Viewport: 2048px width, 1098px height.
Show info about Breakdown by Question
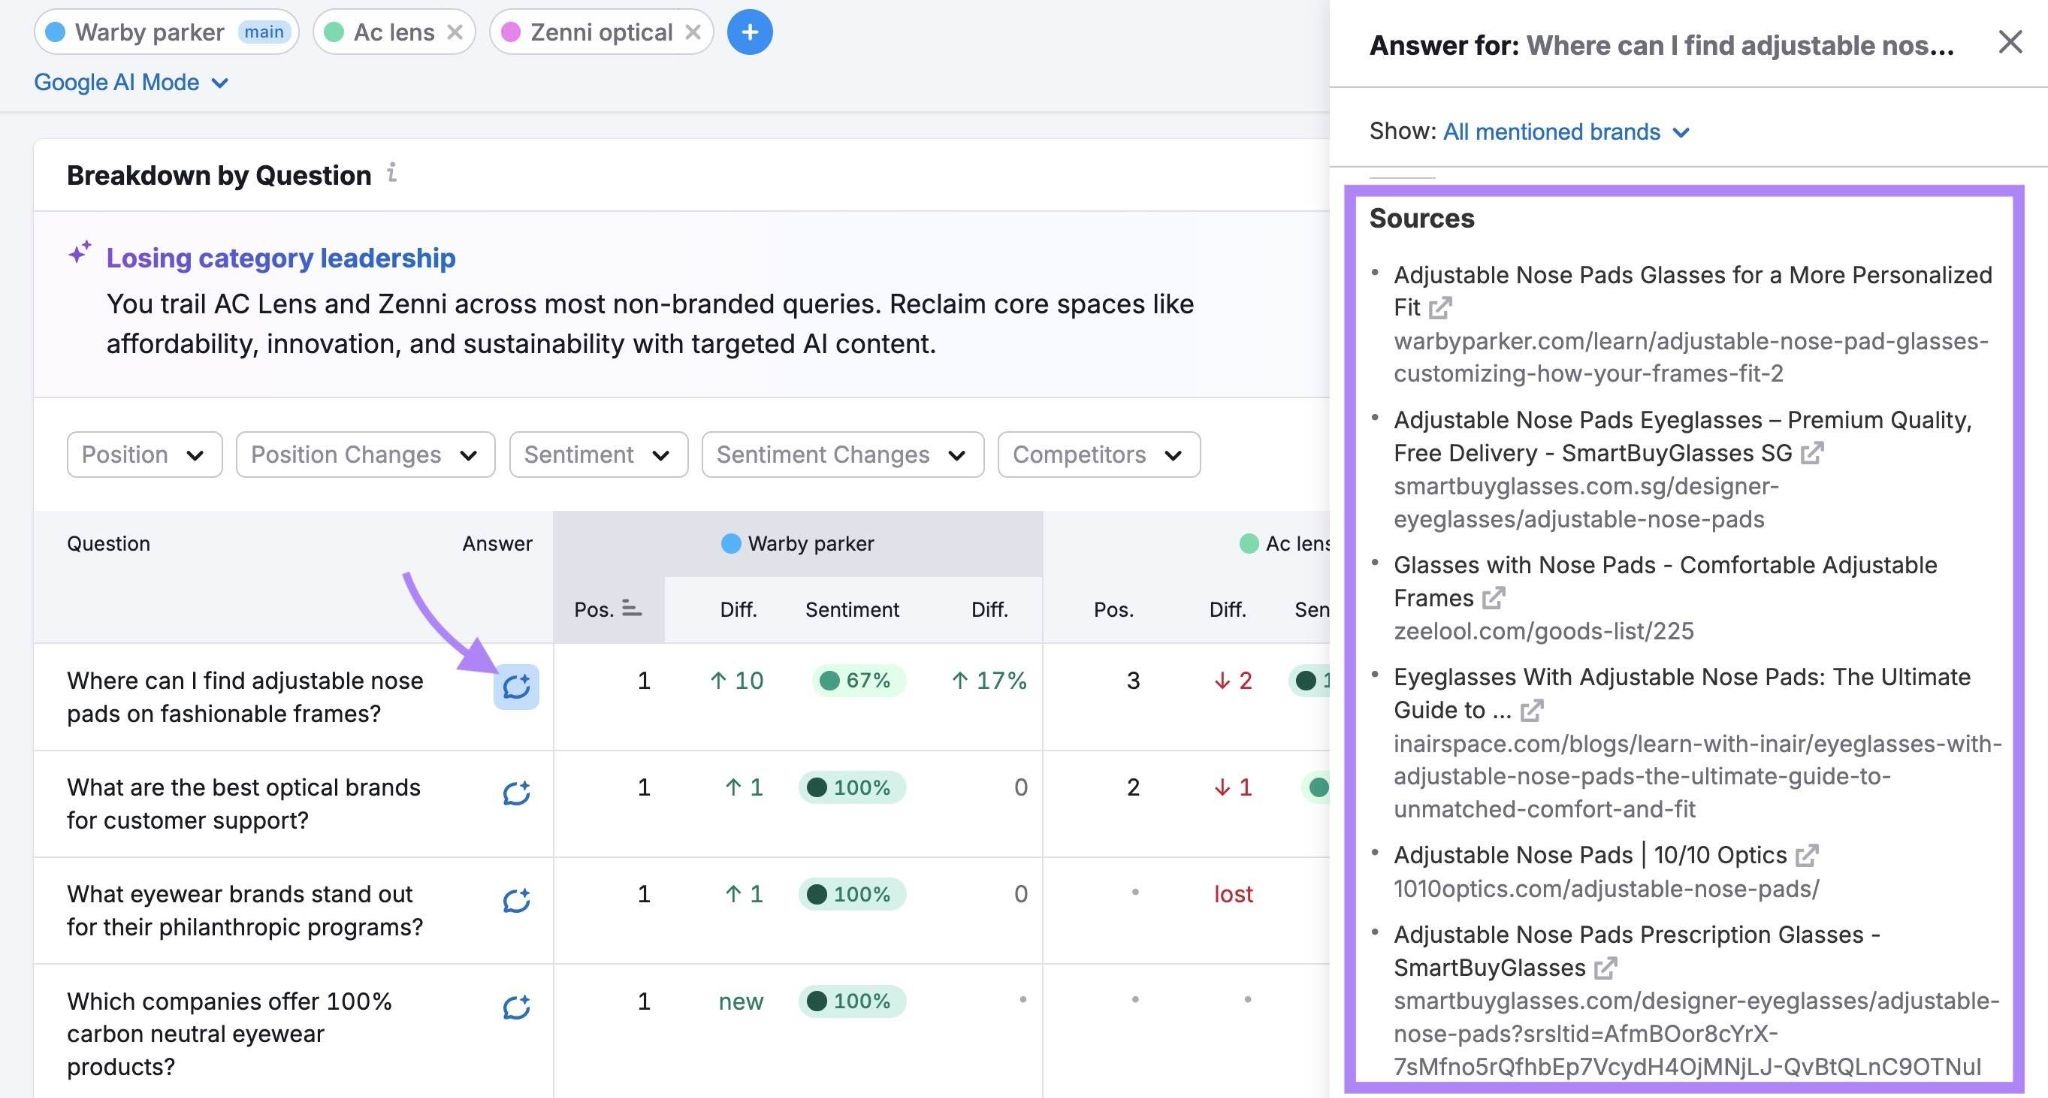(392, 173)
